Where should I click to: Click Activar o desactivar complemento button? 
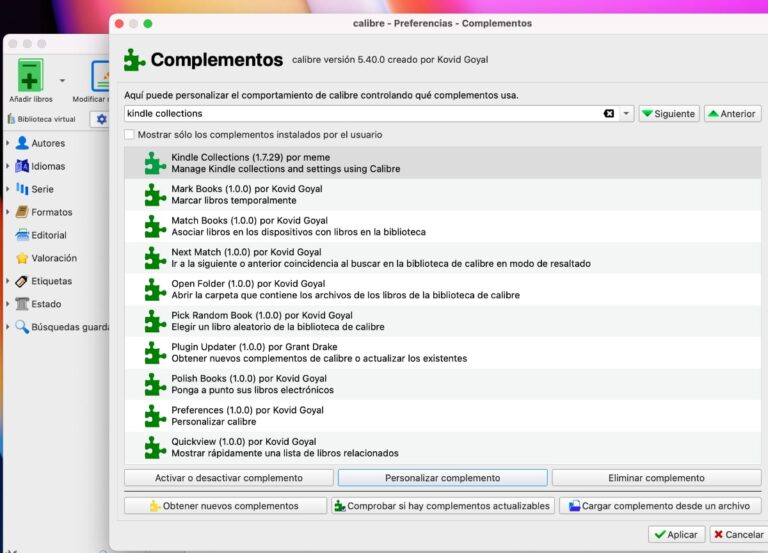(229, 478)
